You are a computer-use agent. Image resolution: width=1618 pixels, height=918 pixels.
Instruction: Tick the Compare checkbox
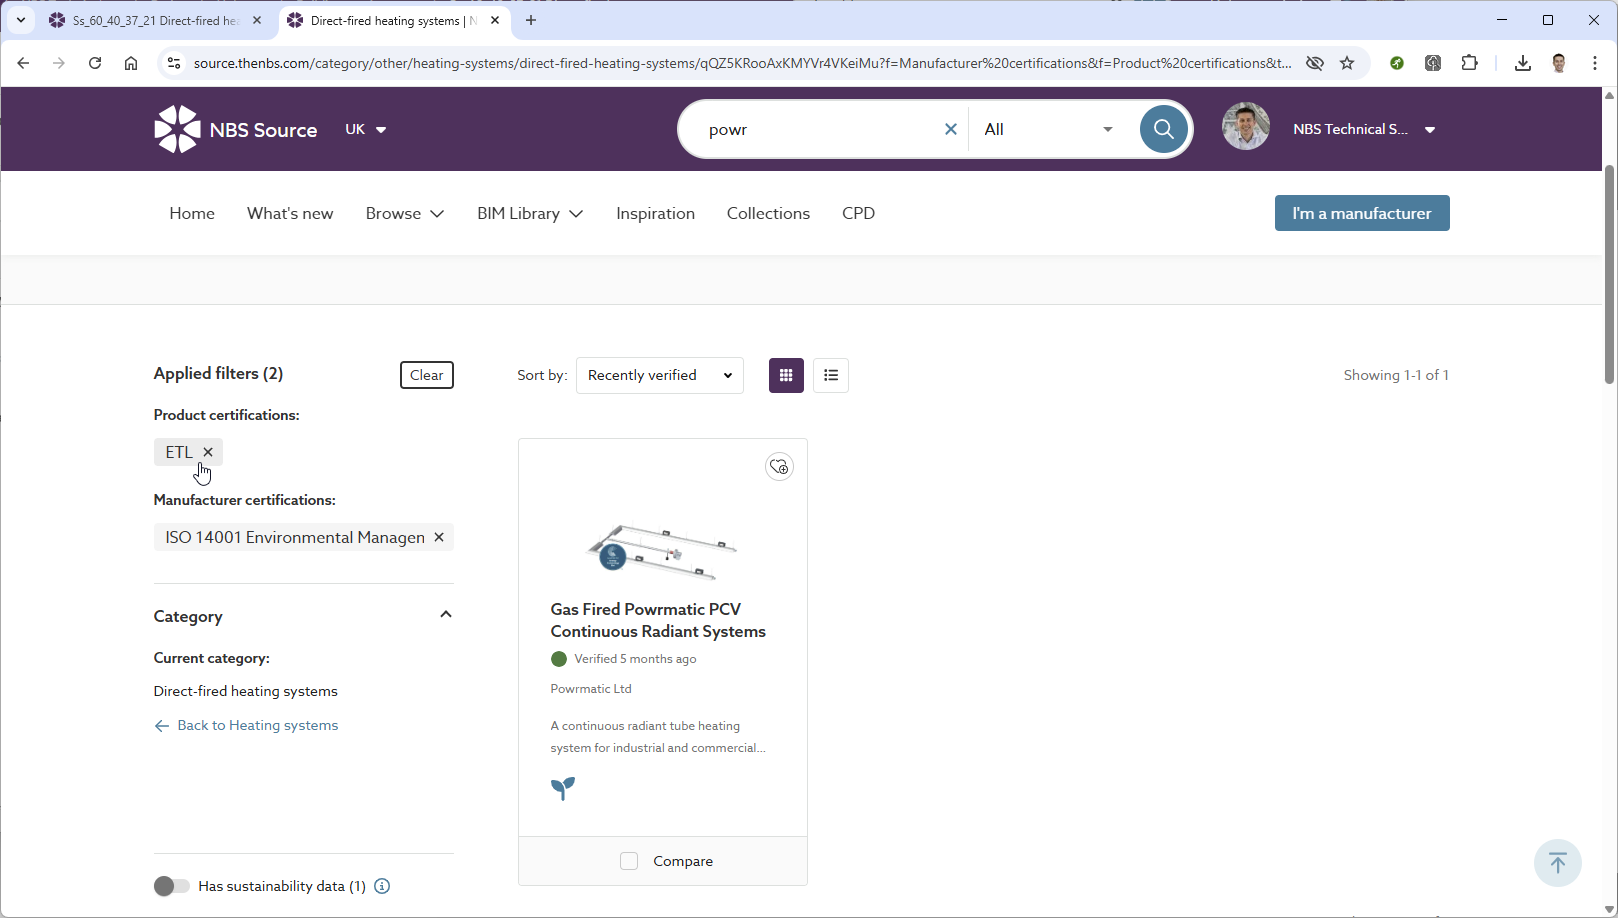[x=629, y=861]
